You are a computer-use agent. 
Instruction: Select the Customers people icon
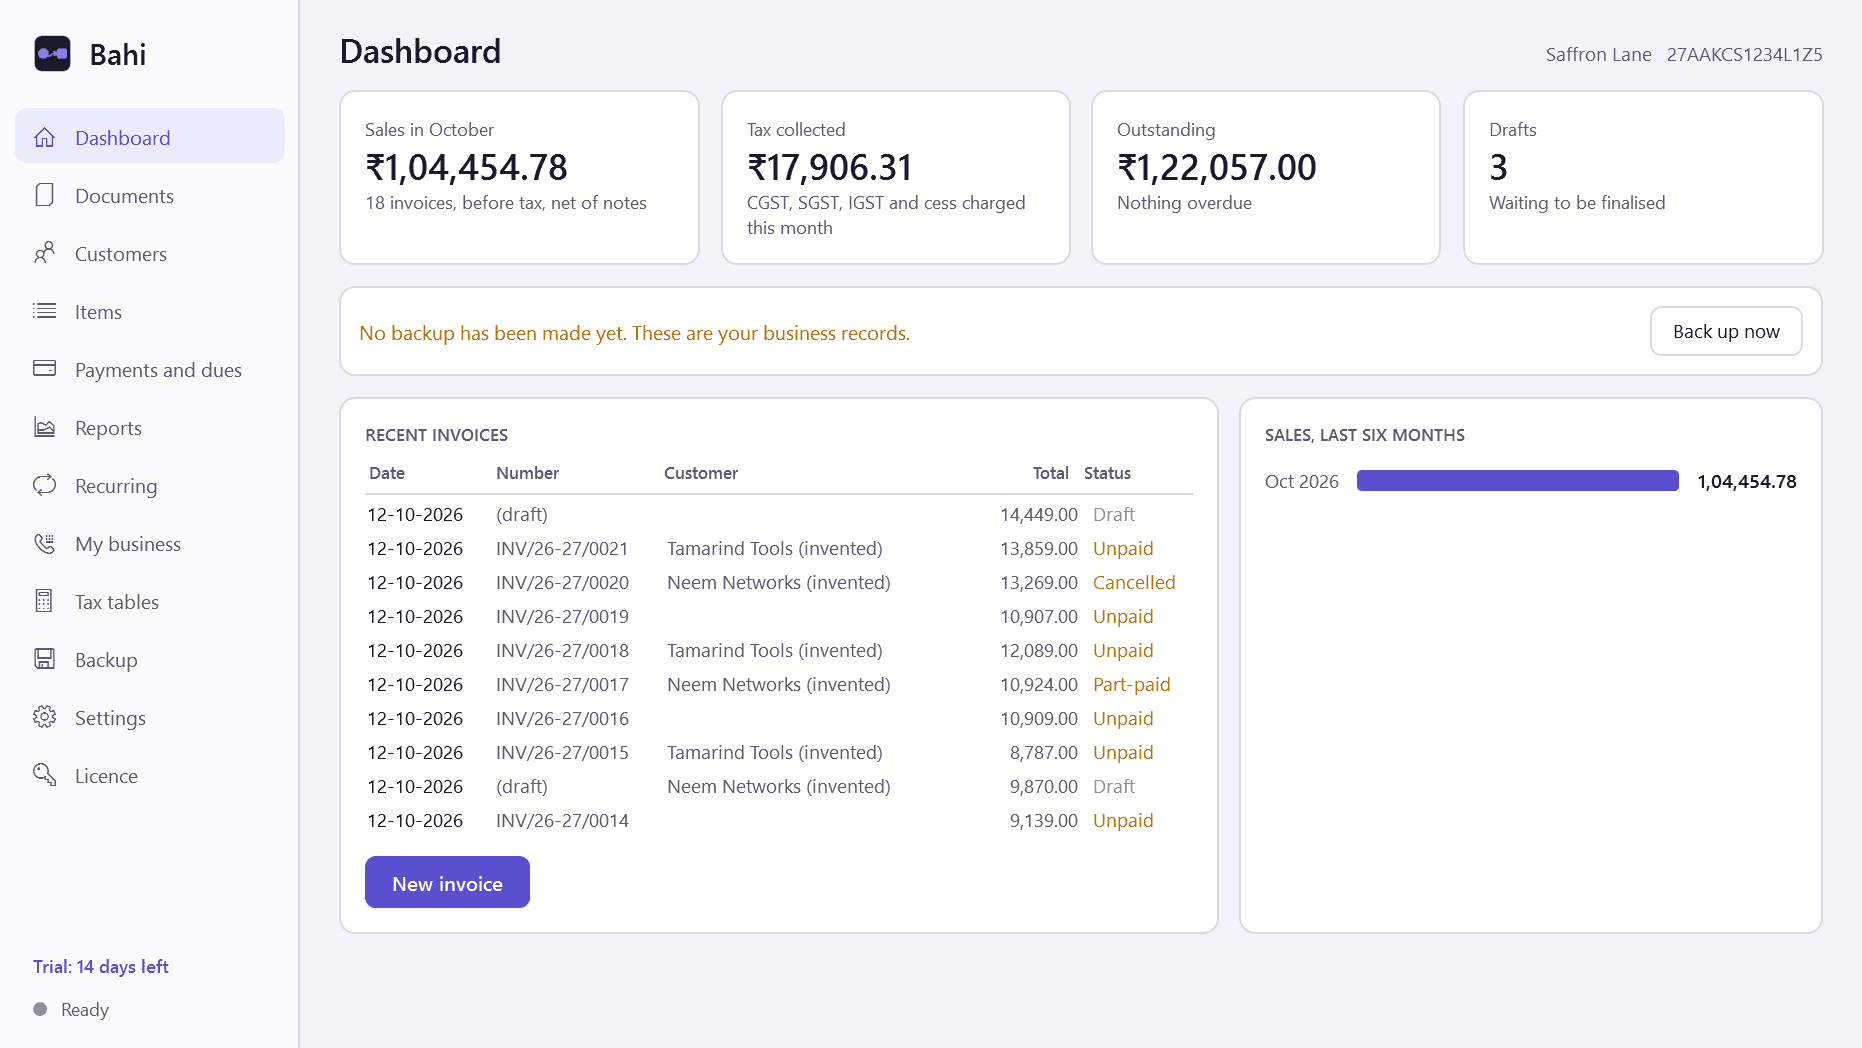click(x=44, y=253)
